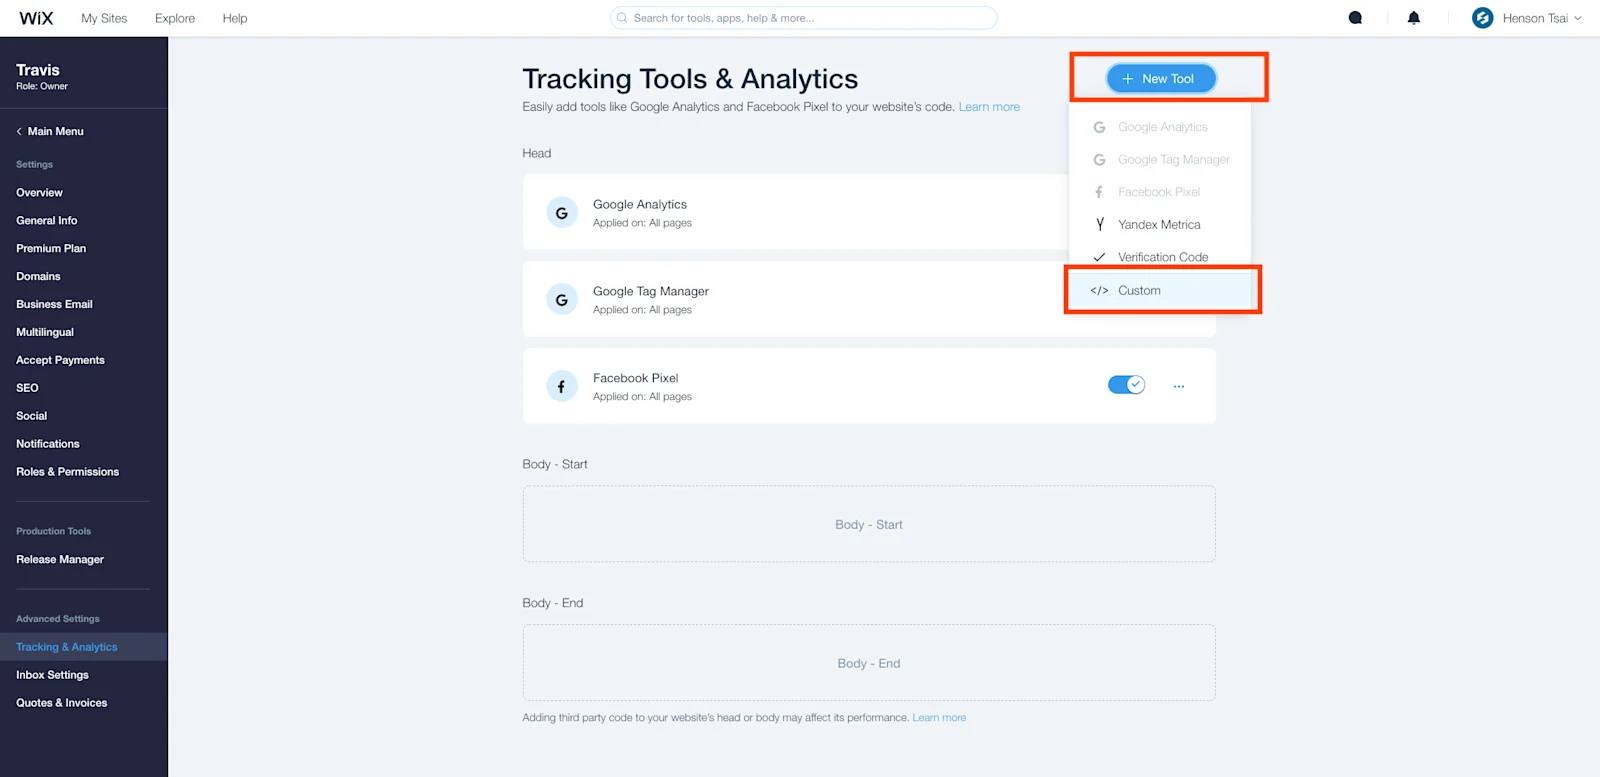Click Learn more link about performance
This screenshot has height=777, width=1600.
pyautogui.click(x=939, y=718)
